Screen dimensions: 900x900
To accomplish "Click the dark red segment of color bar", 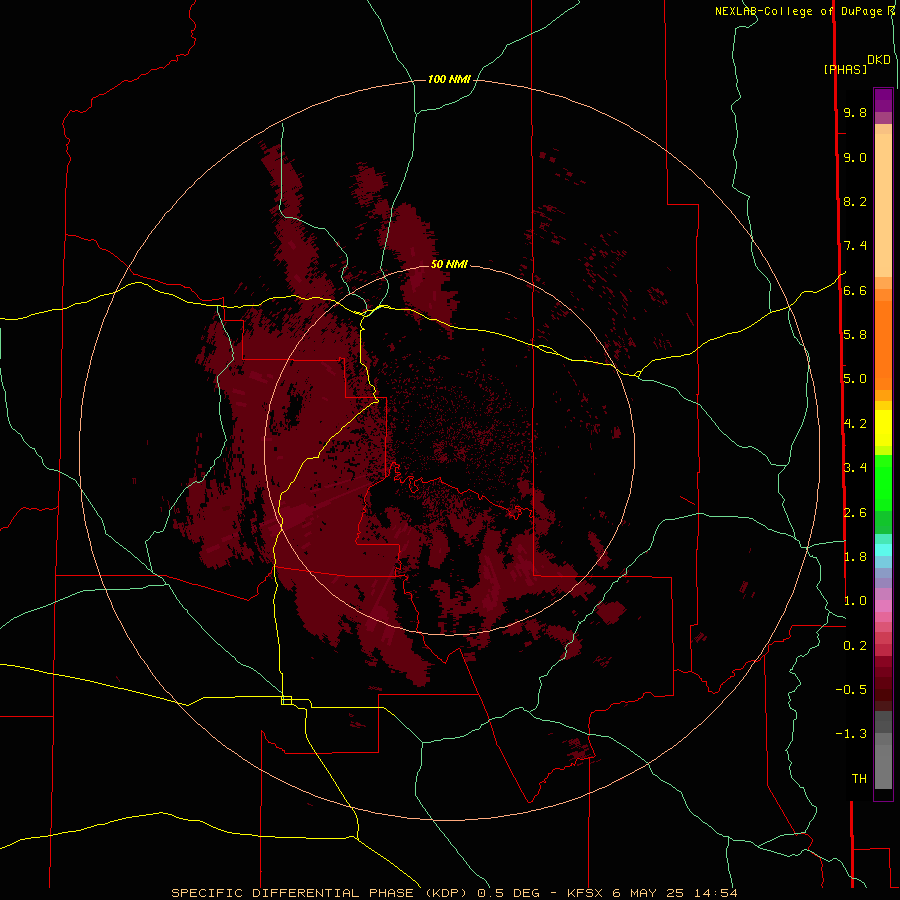I will tap(883, 683).
